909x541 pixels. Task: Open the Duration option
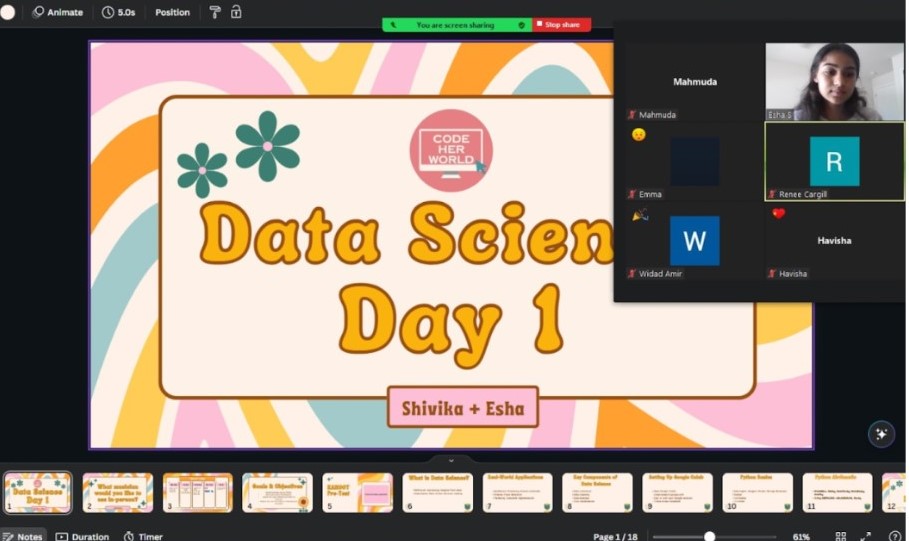point(82,536)
